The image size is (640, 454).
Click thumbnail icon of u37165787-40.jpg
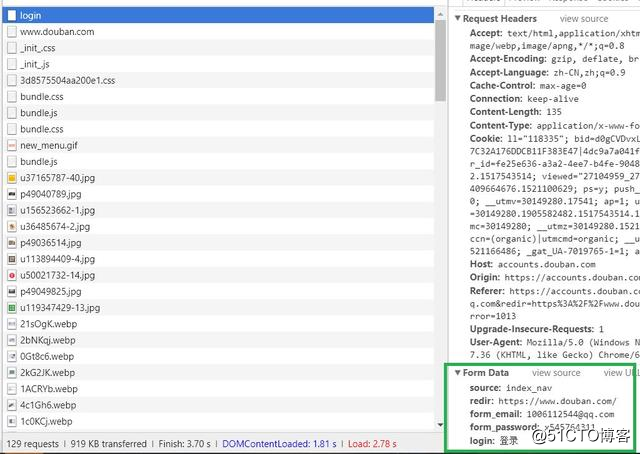[x=12, y=178]
